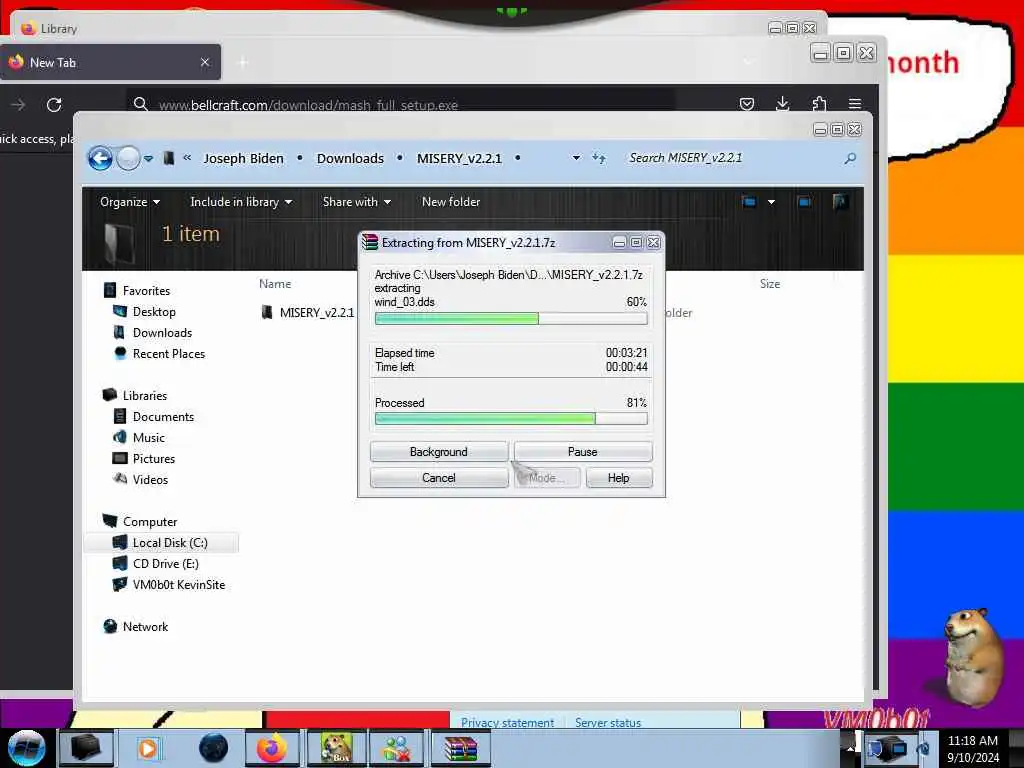
Task: Select Favorites in the navigation pane
Action: pyautogui.click(x=146, y=291)
